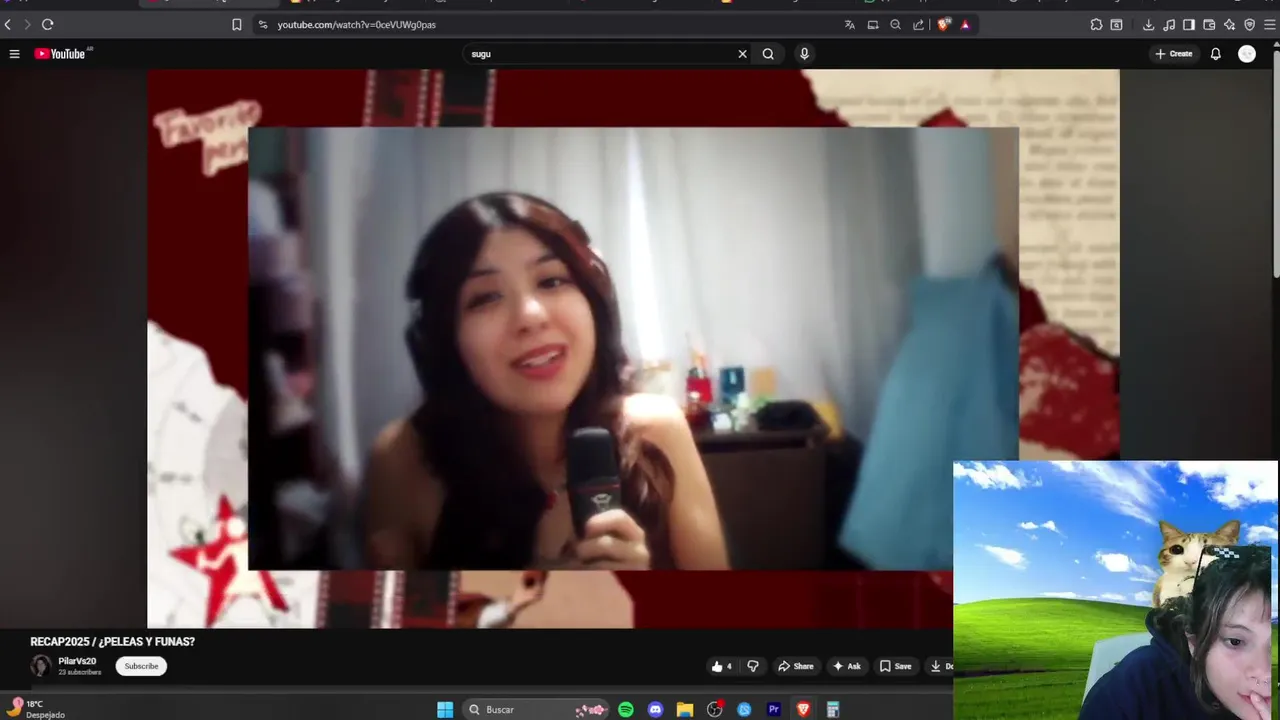Share this page via the address bar icon
This screenshot has height=720, width=1280.
point(919,24)
